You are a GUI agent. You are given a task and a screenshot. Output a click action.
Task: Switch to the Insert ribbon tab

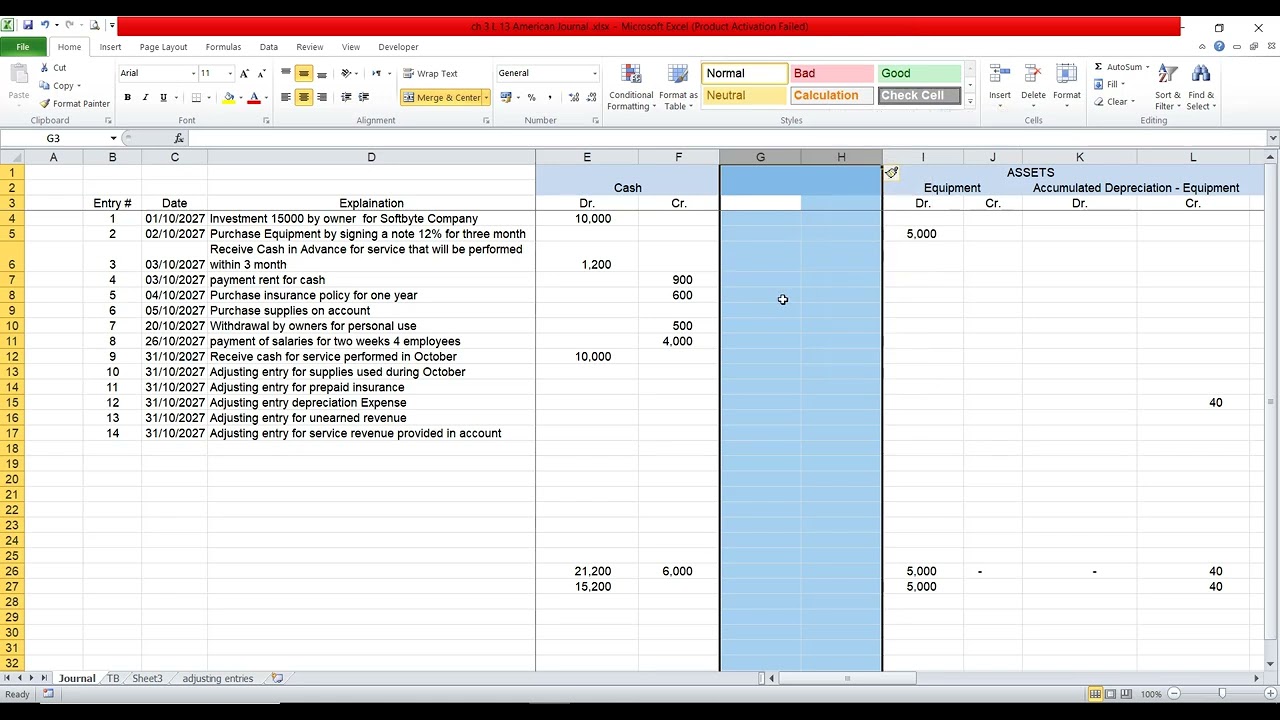(110, 47)
